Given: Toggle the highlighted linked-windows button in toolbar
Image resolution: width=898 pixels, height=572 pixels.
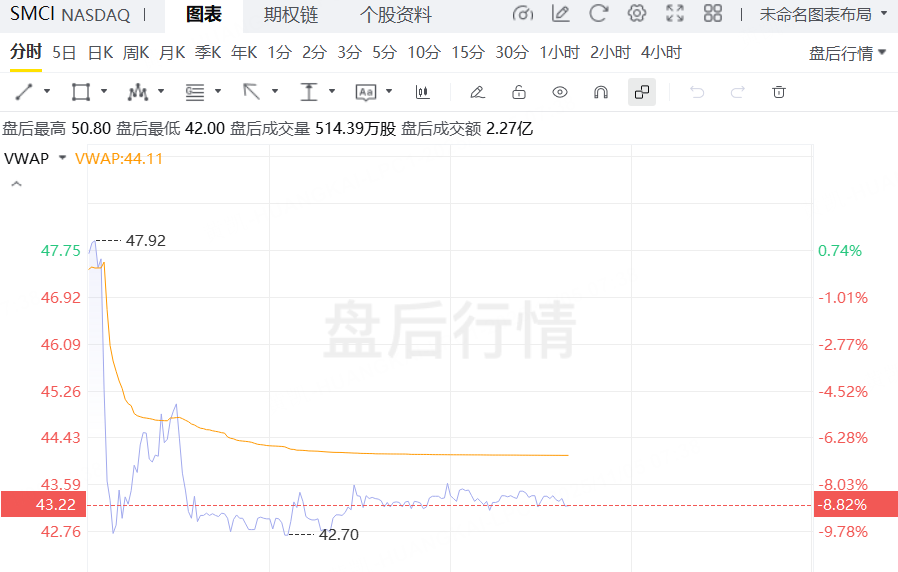Looking at the screenshot, I should (x=642, y=92).
